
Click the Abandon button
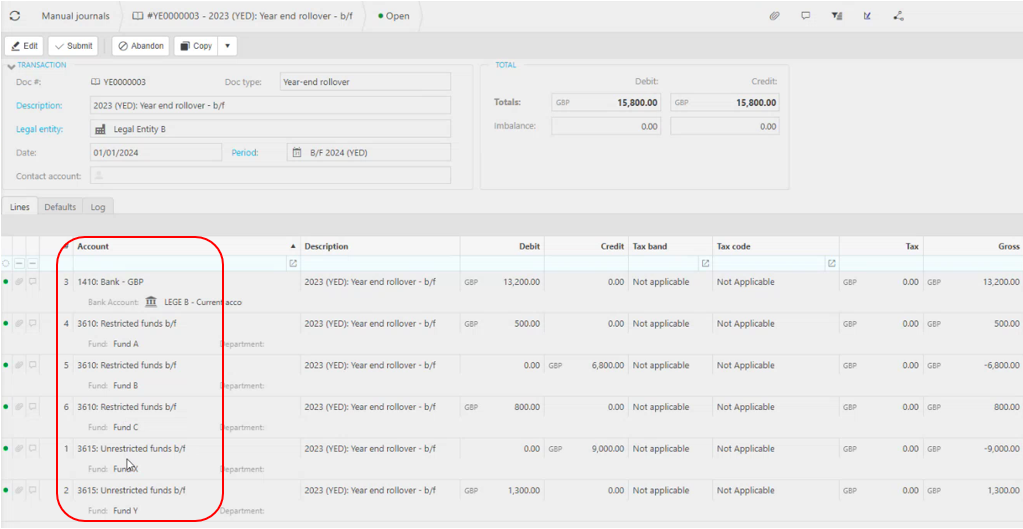point(141,46)
